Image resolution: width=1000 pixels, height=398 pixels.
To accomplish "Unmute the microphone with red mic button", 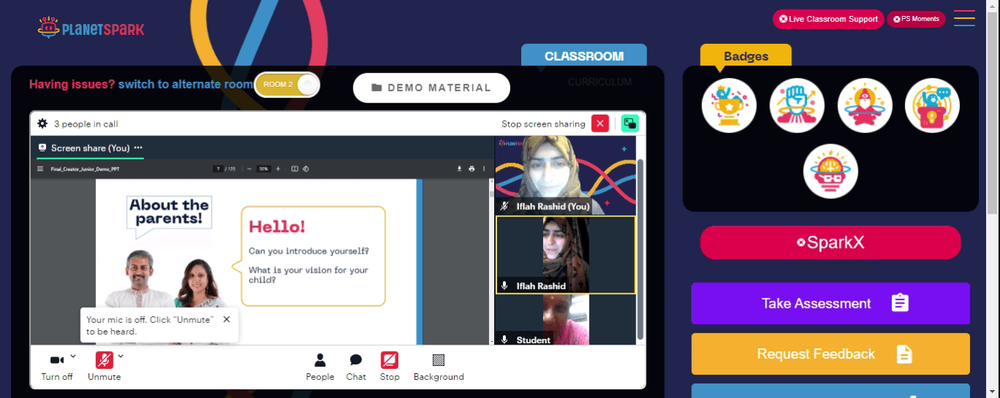I will coord(105,360).
